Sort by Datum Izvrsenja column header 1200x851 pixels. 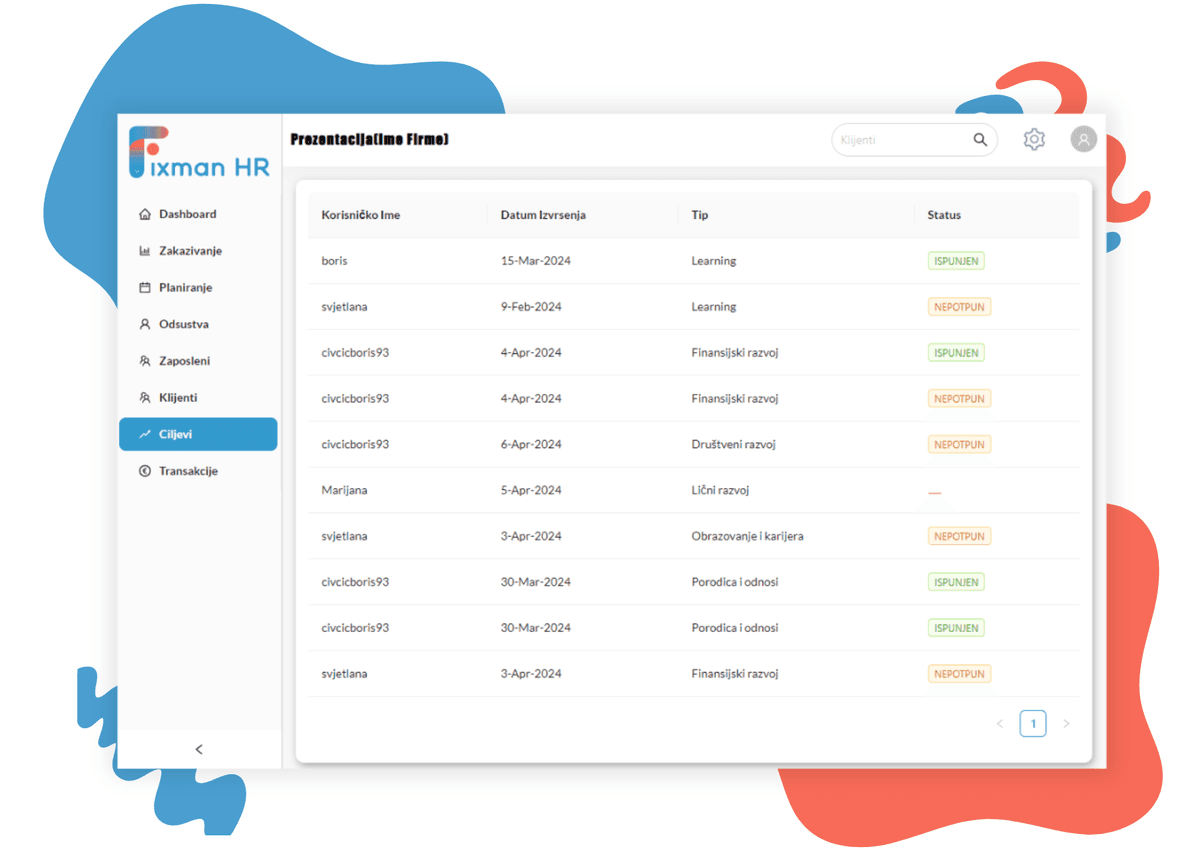[543, 215]
